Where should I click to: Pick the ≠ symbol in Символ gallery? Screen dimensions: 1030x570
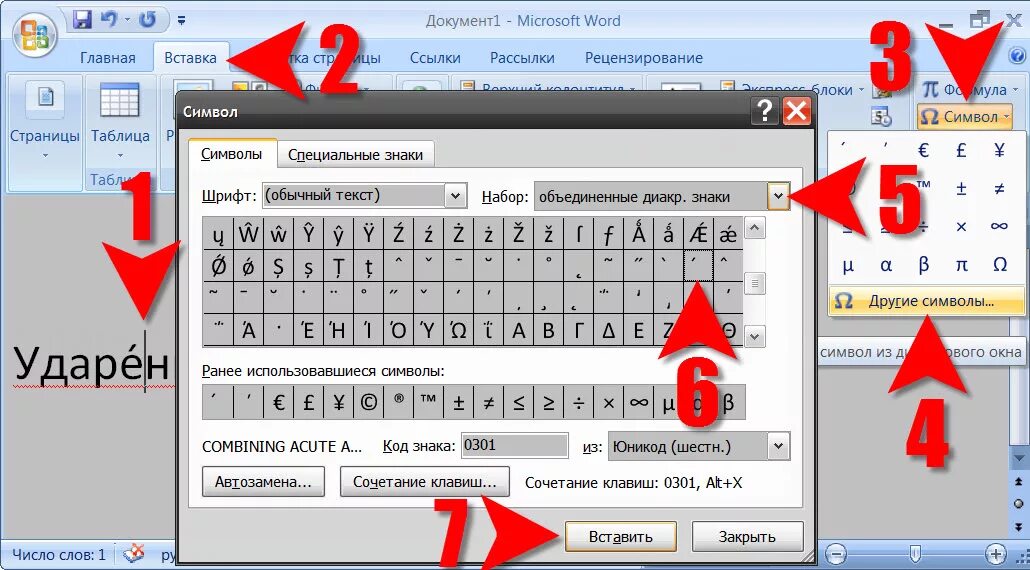coord(999,188)
